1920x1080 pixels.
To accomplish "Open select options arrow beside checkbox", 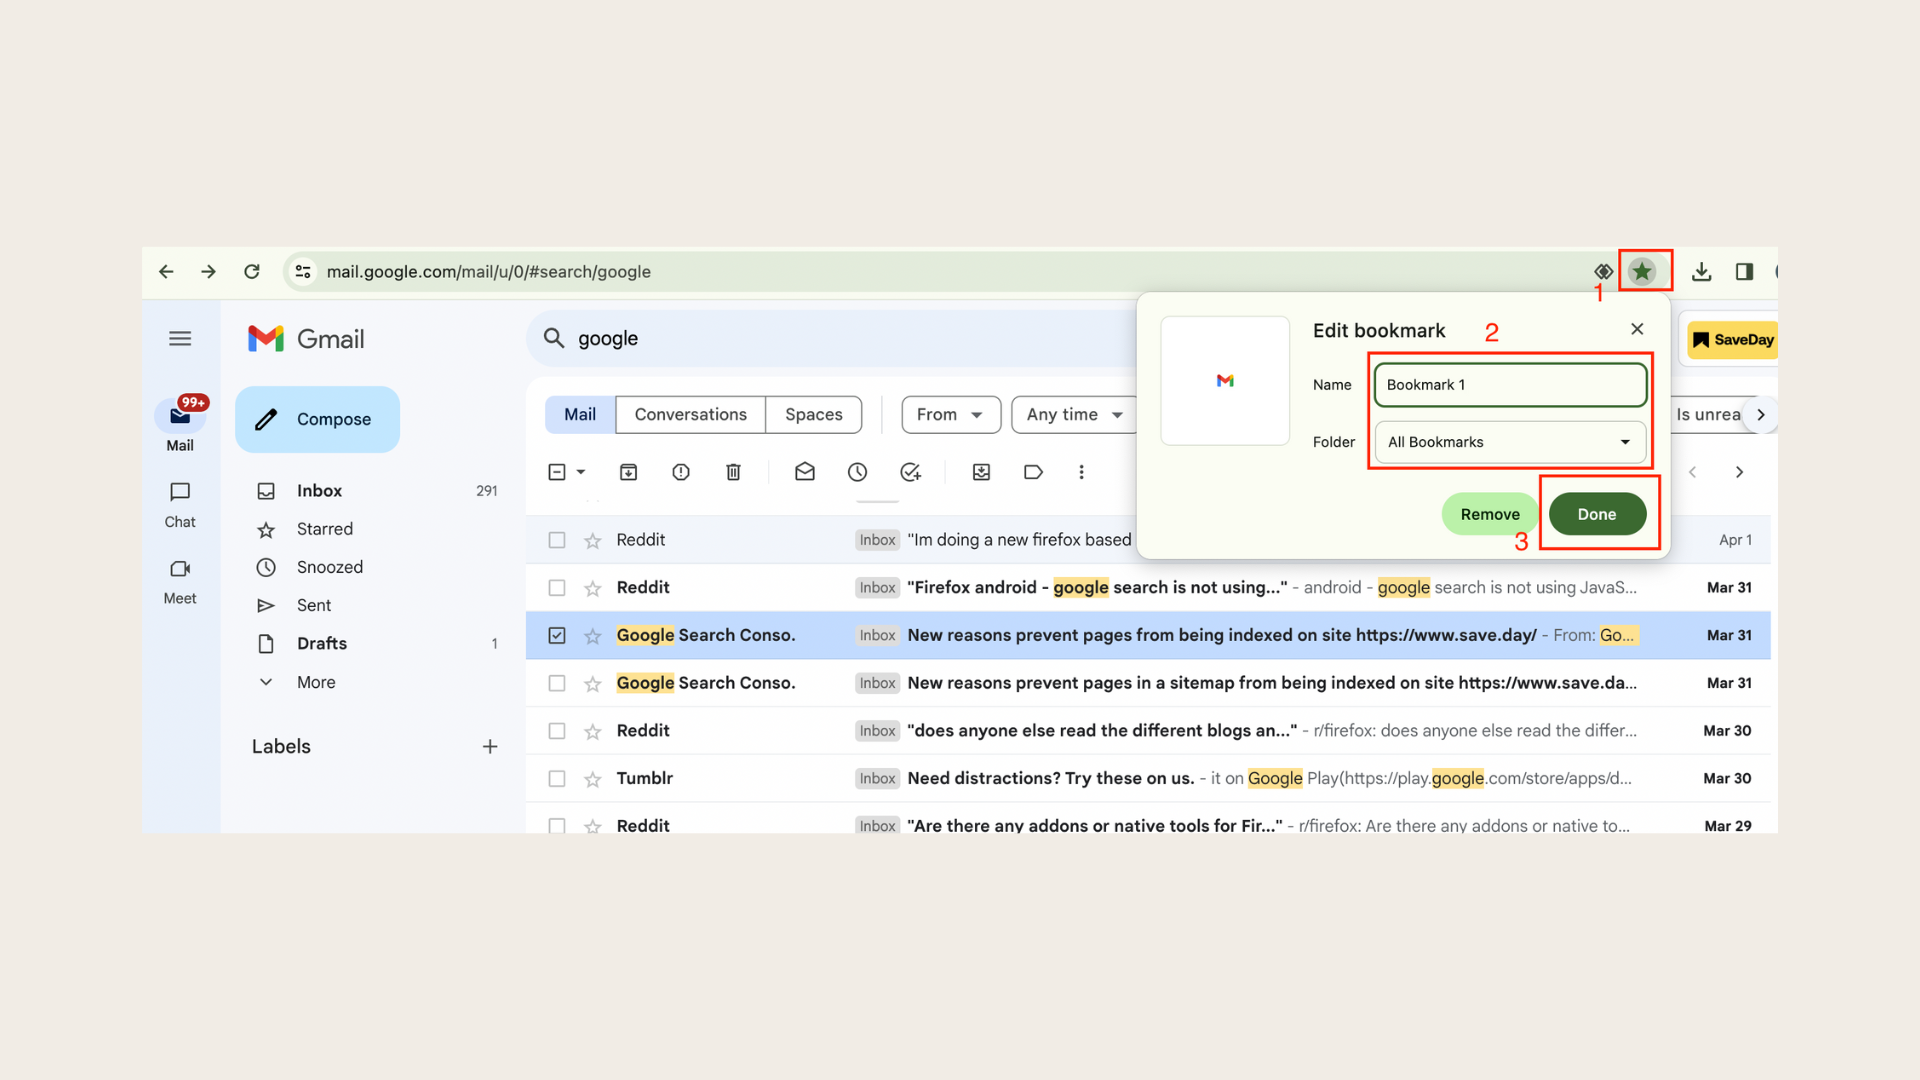I will coord(581,472).
